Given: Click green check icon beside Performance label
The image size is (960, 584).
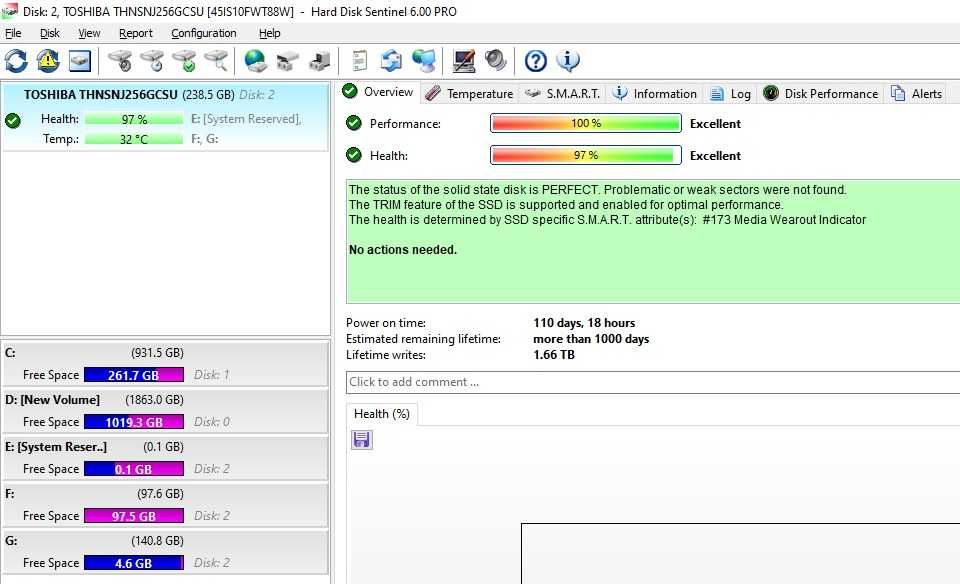Looking at the screenshot, I should [x=354, y=123].
